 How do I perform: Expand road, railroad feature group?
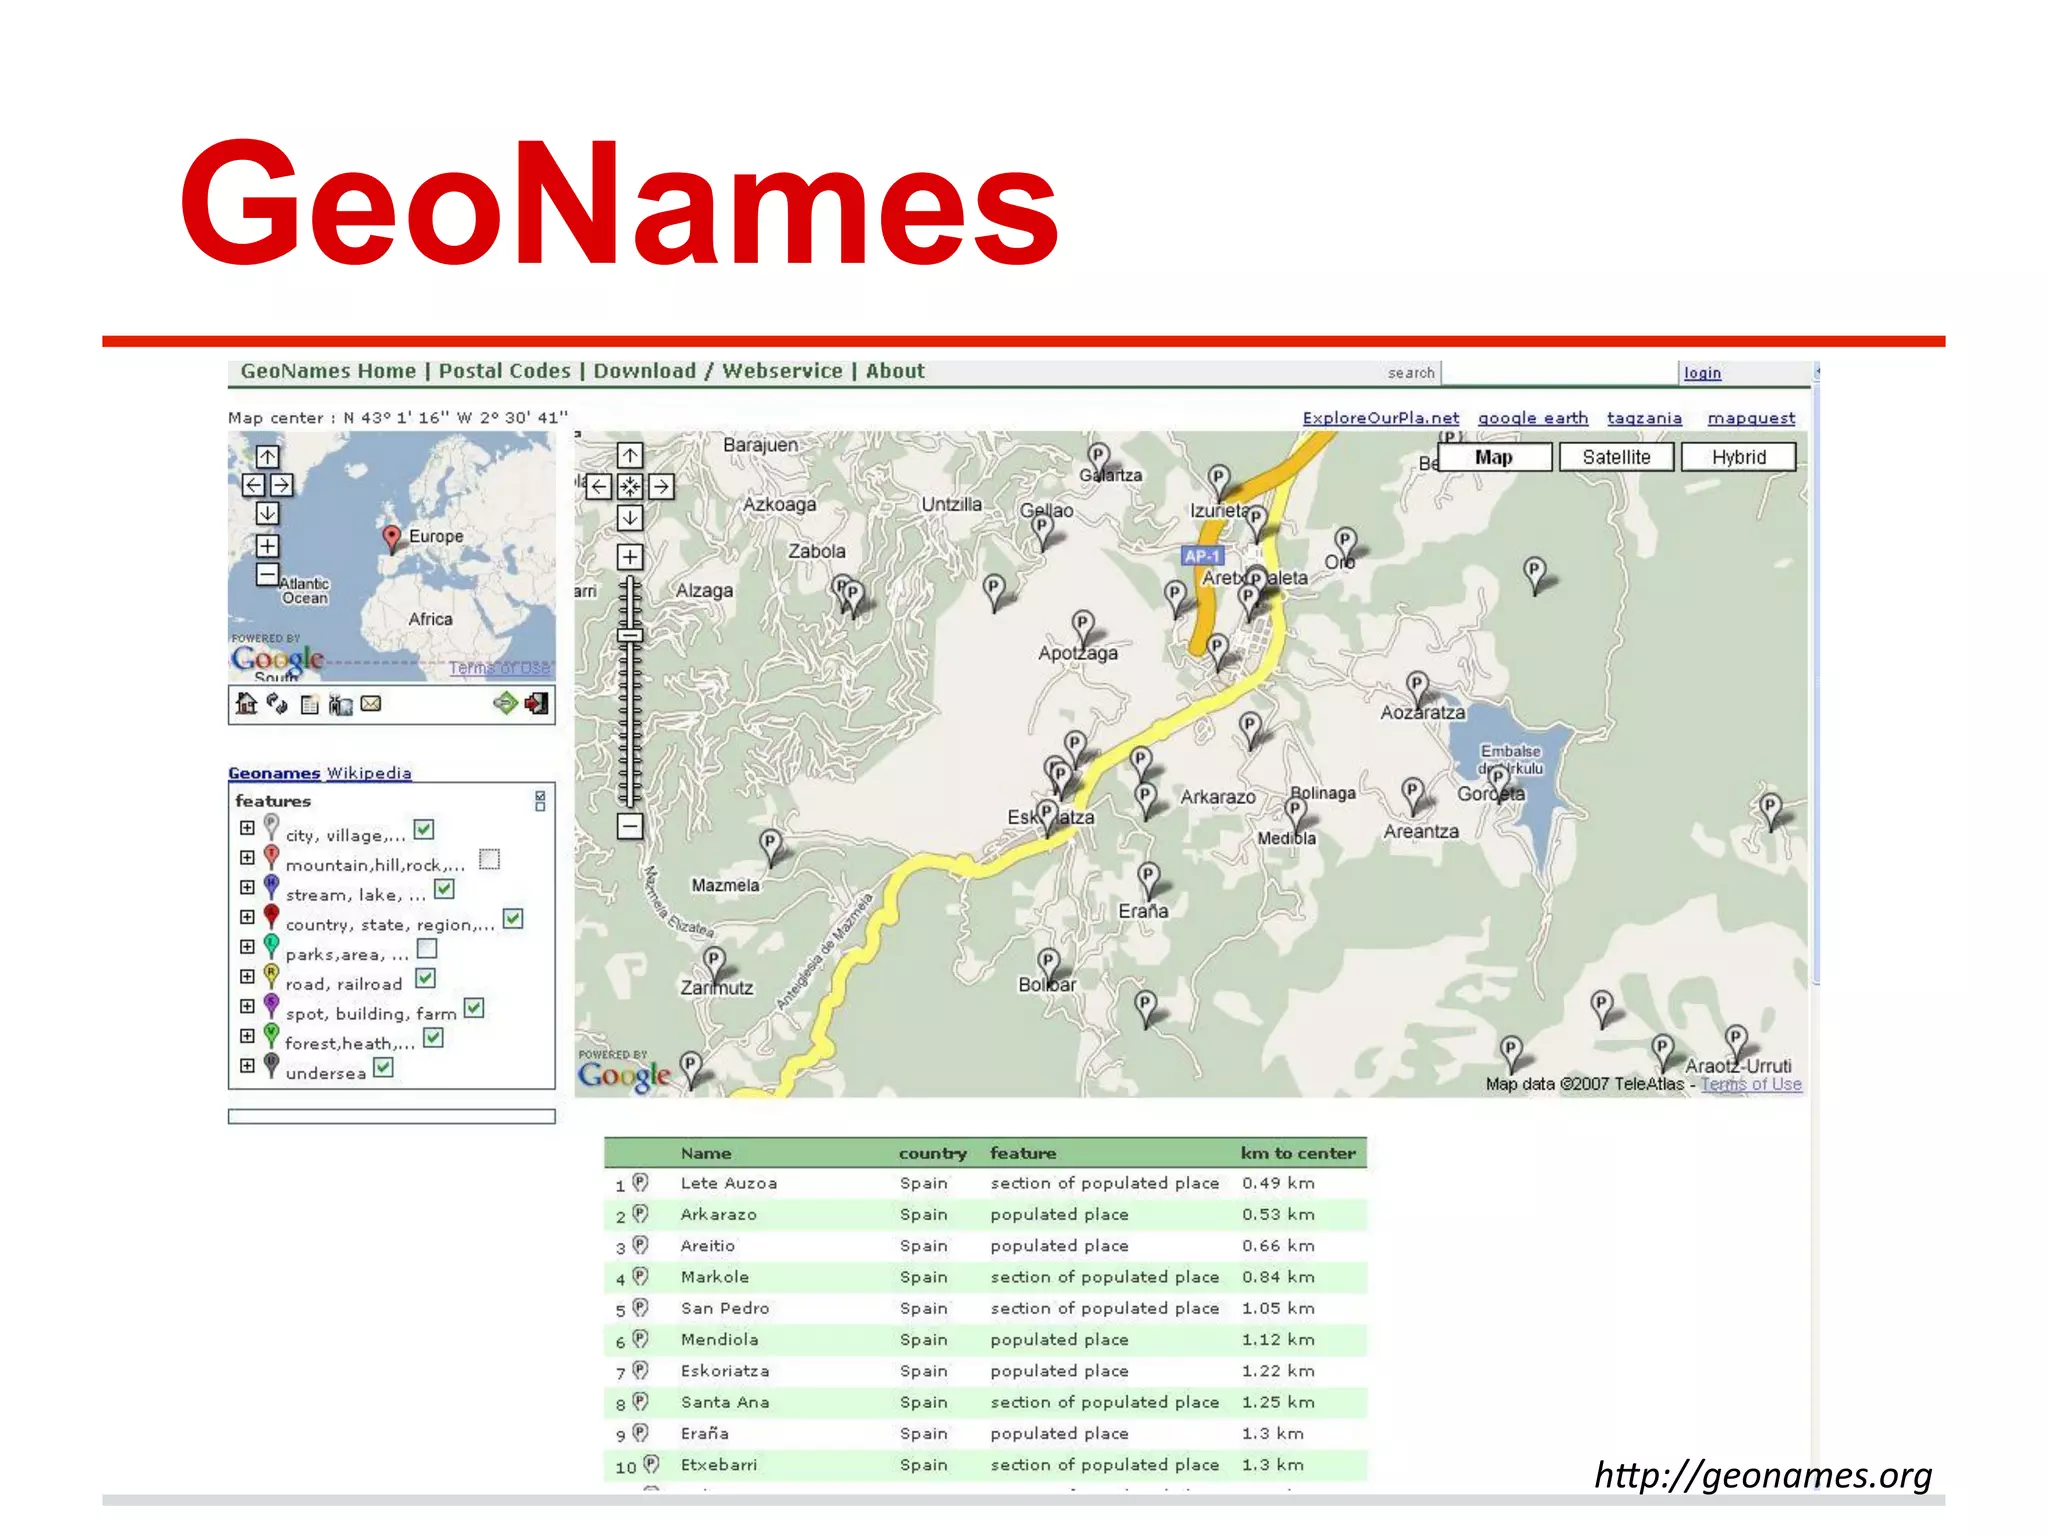coord(247,977)
